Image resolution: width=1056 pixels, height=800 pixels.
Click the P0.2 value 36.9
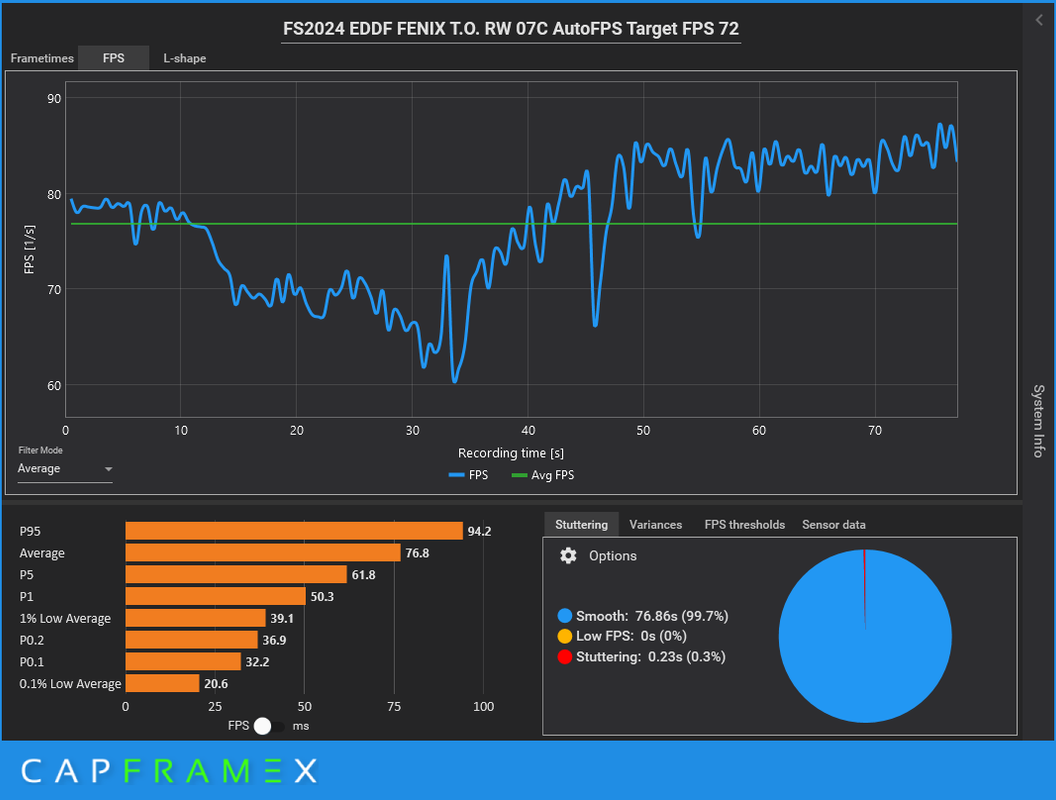(x=274, y=640)
